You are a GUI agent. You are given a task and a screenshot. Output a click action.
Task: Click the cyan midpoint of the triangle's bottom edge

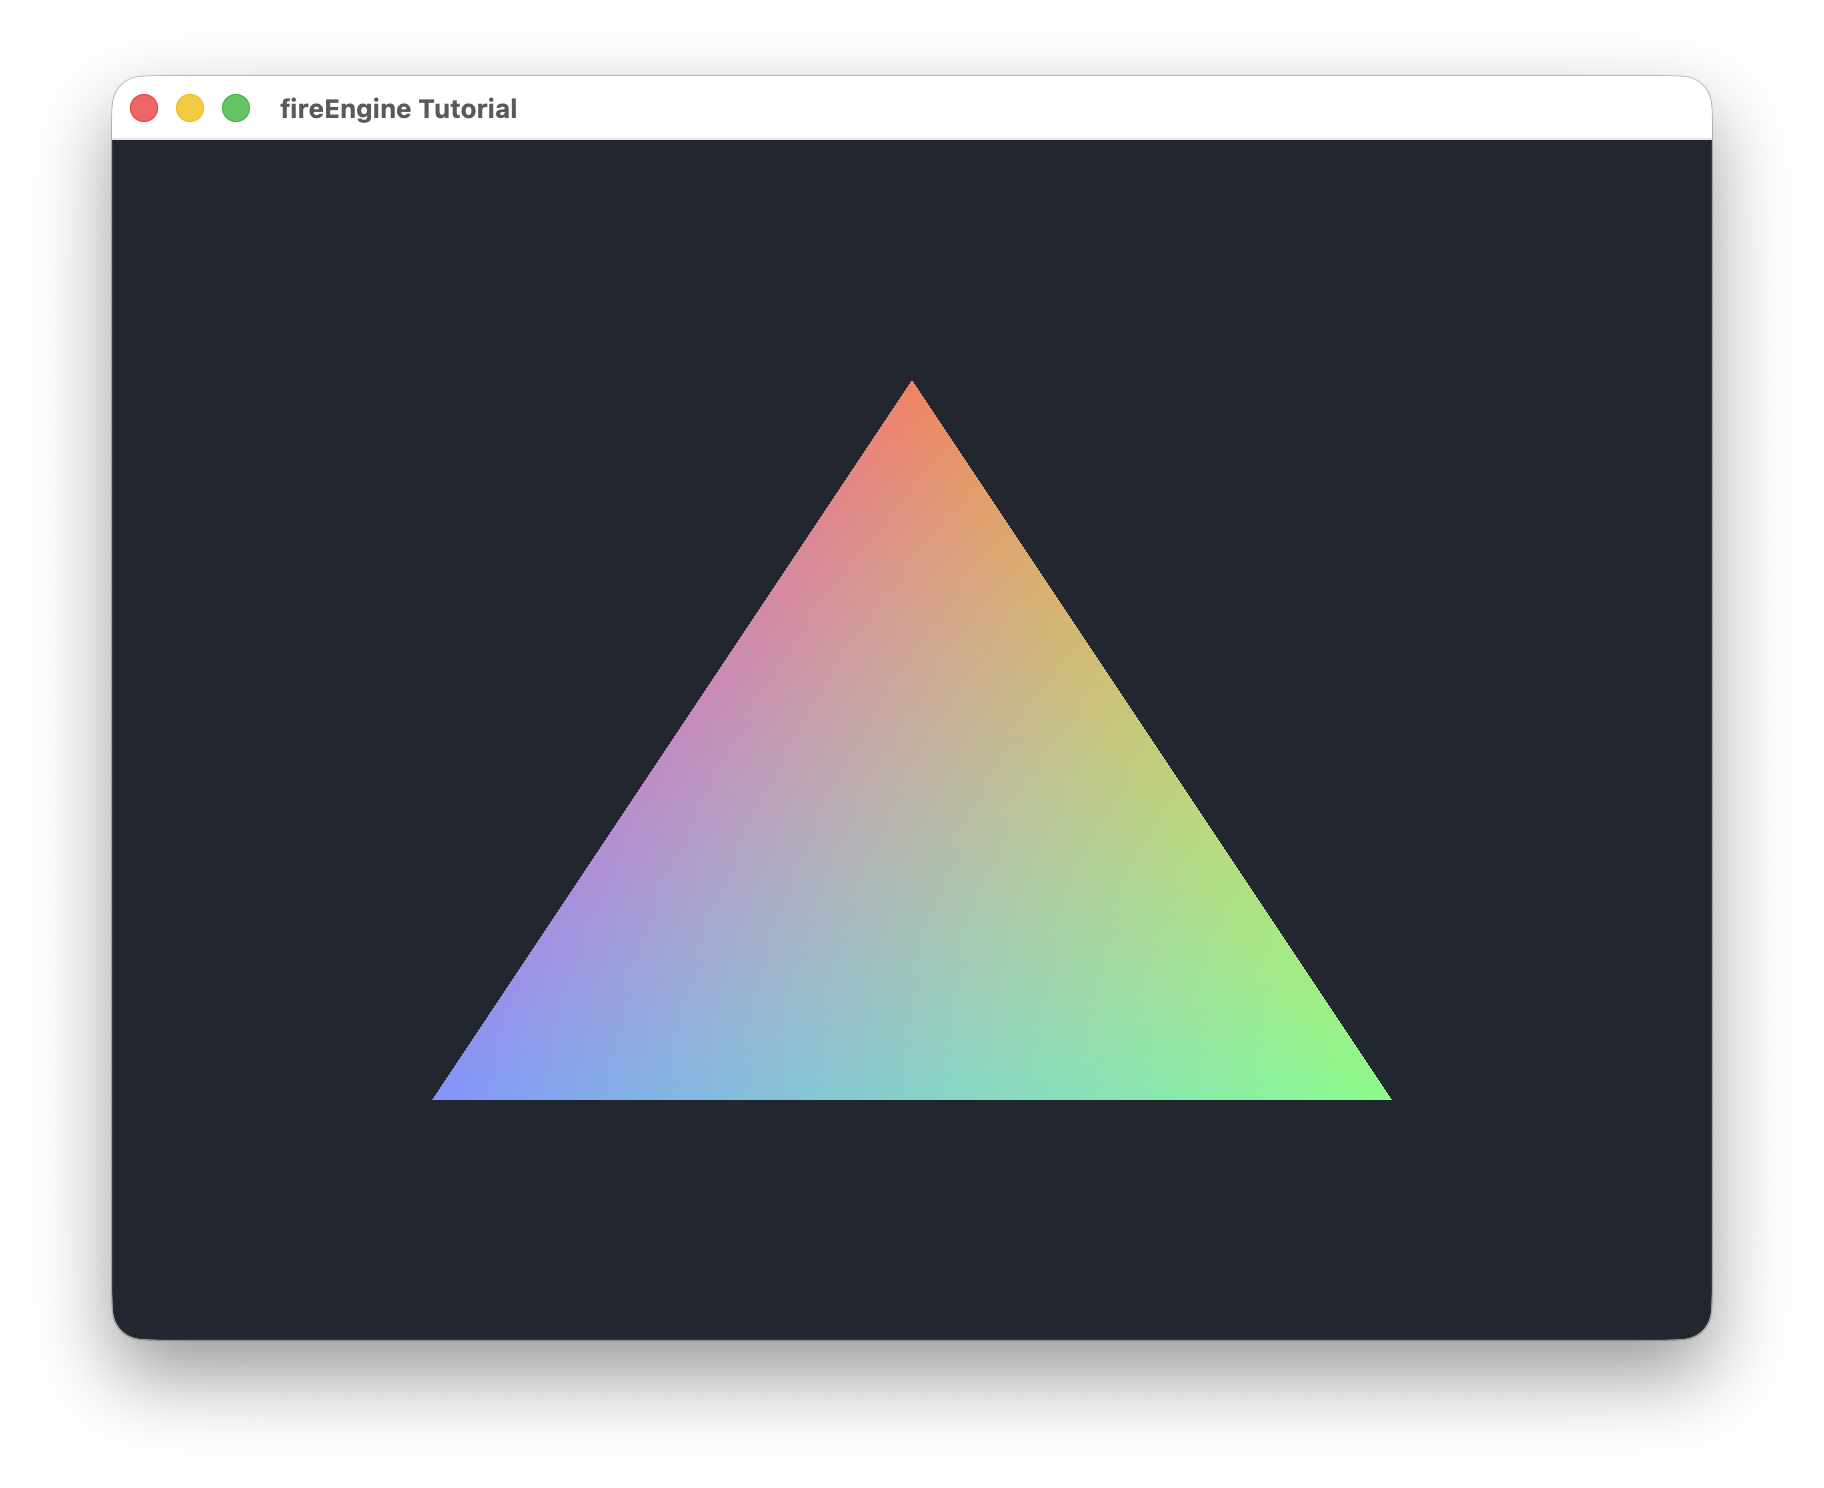(912, 1090)
